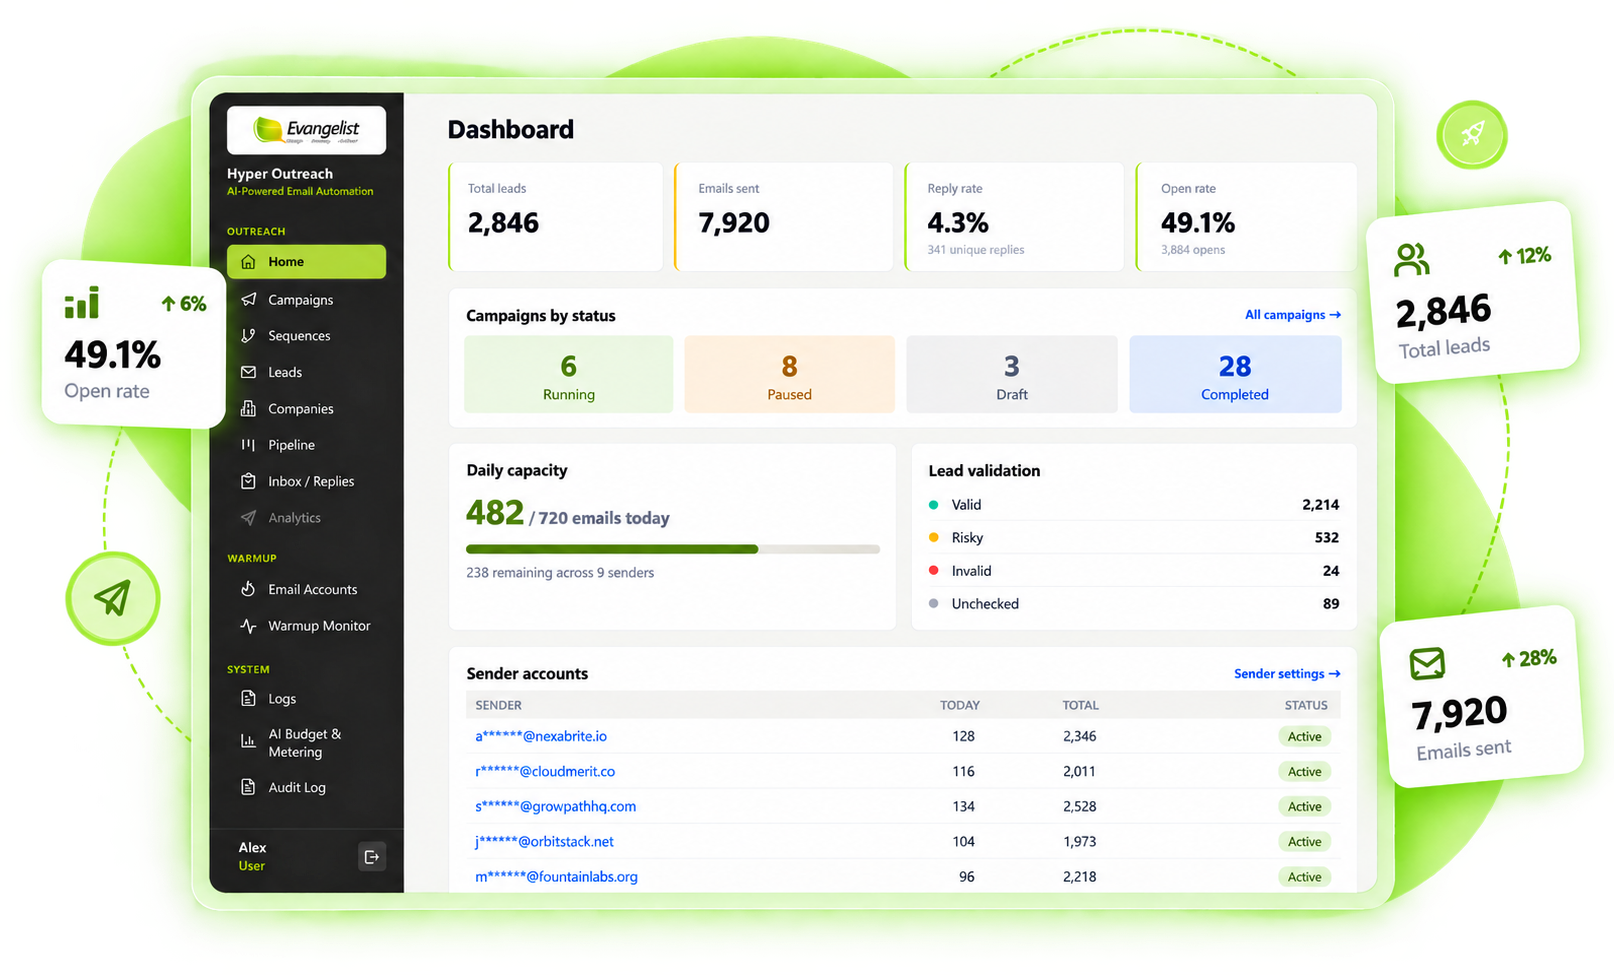Click the logout icon next to Alex
The height and width of the screenshot is (975, 1614).
(x=372, y=857)
